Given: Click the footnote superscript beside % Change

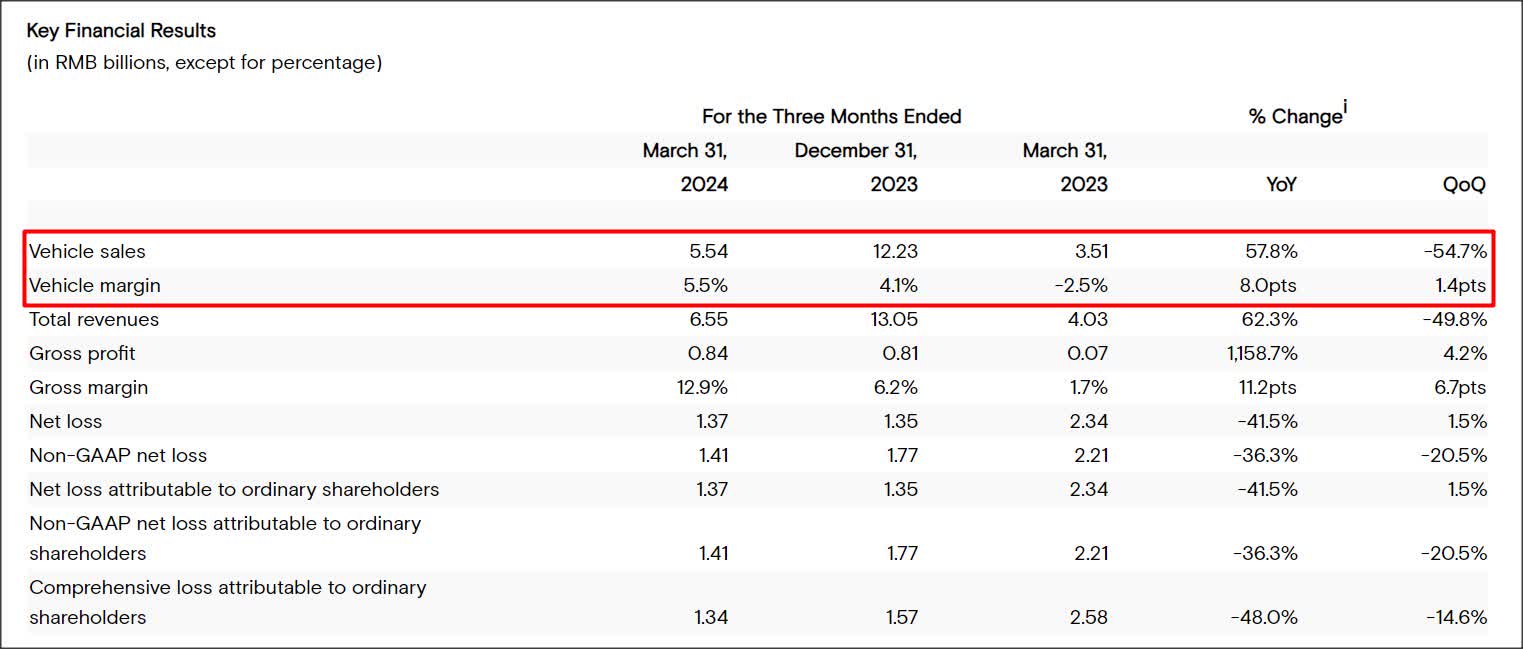Looking at the screenshot, I should point(1345,106).
